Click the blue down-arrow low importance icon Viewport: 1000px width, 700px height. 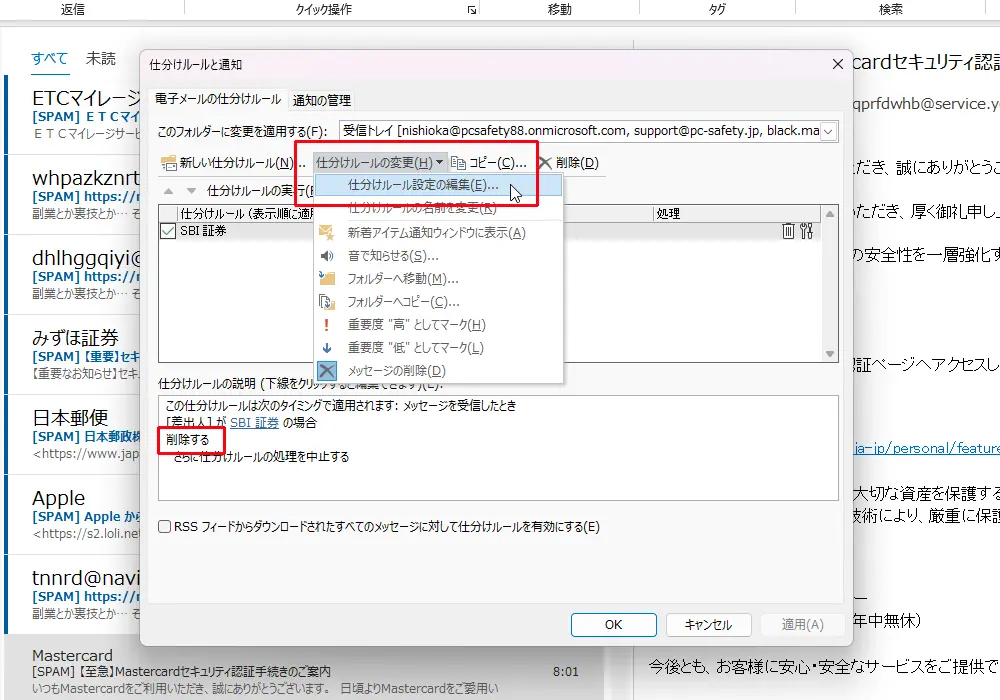click(x=327, y=347)
